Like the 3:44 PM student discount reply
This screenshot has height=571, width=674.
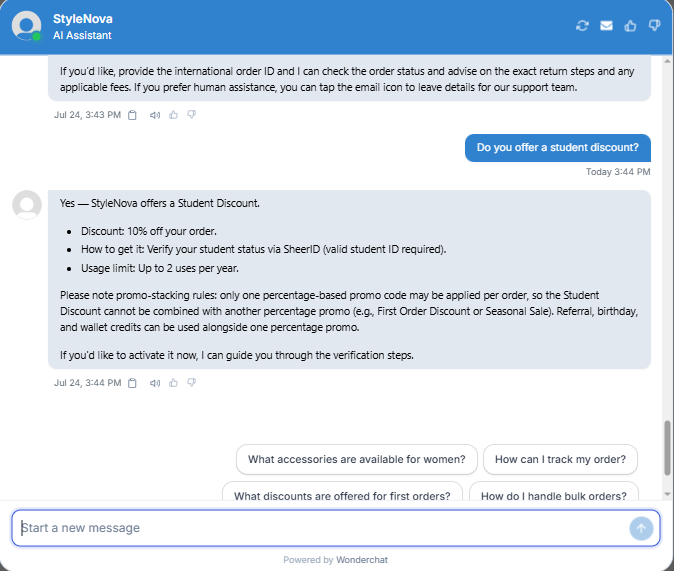pyautogui.click(x=173, y=382)
